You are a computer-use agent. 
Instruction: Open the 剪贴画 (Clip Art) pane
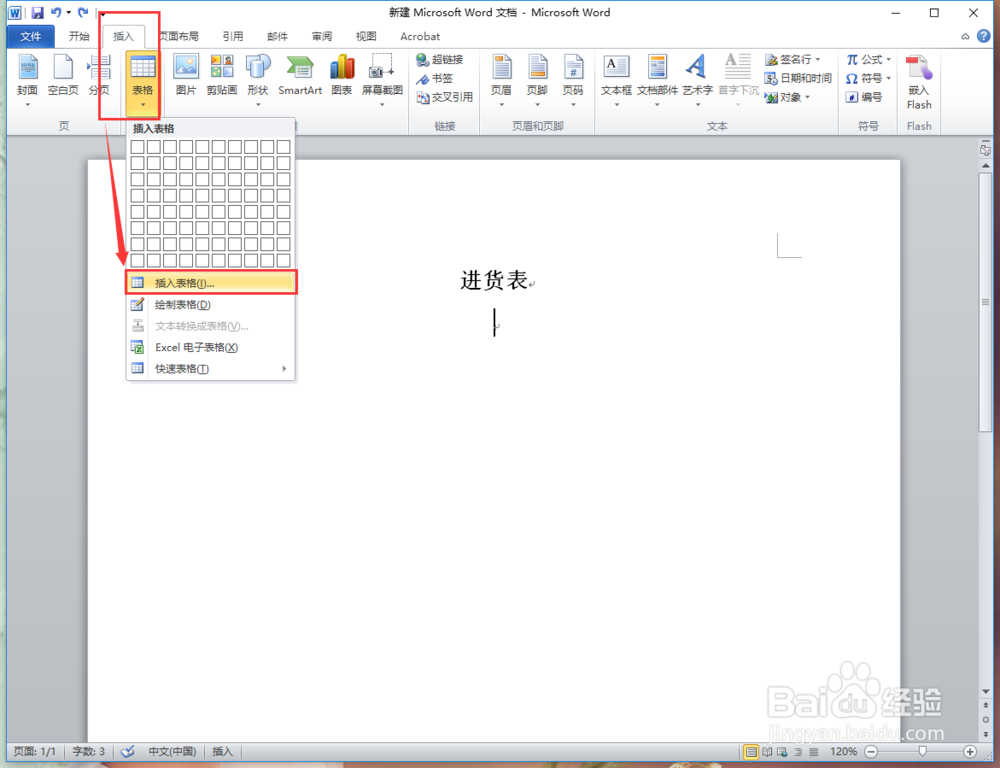click(x=222, y=75)
